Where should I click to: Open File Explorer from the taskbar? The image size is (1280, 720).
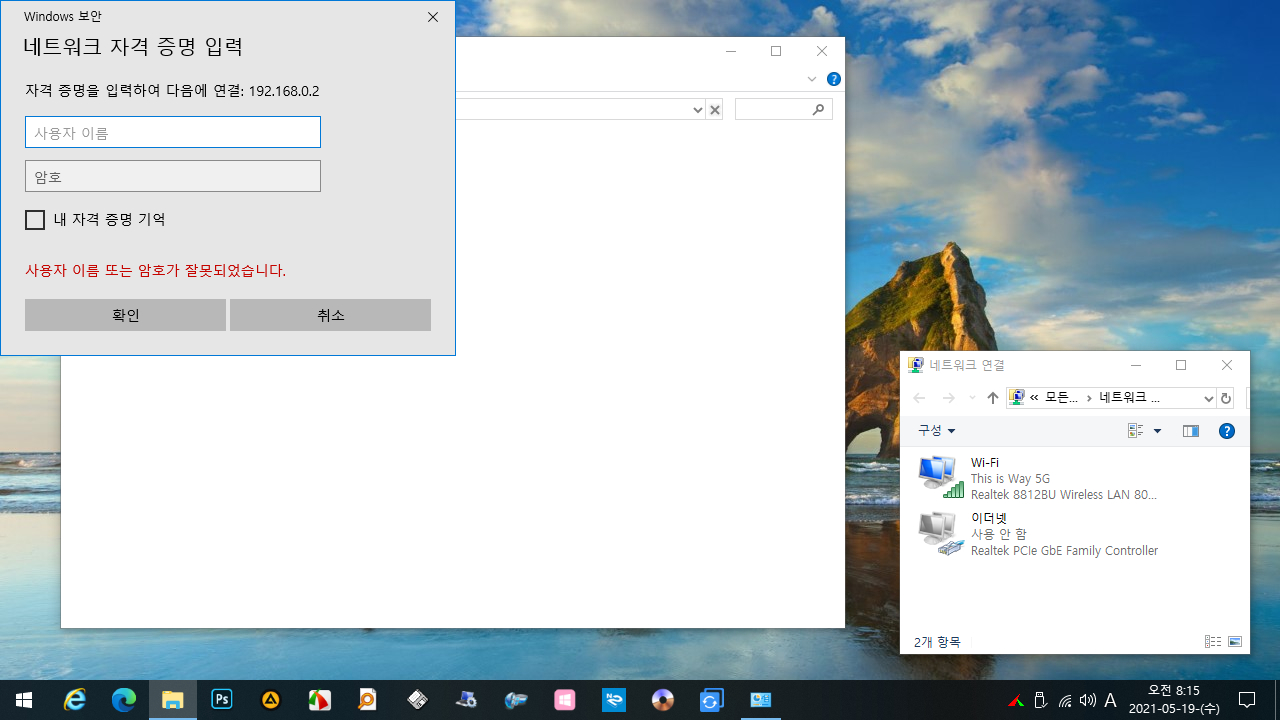pos(173,700)
